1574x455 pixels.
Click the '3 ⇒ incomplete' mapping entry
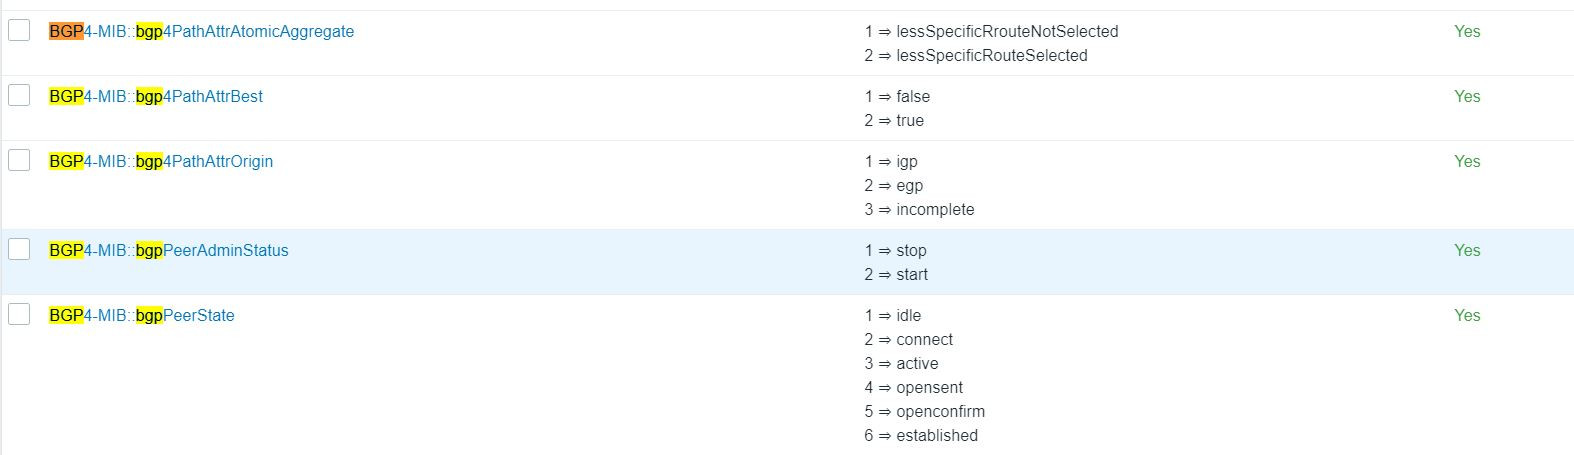pos(919,209)
